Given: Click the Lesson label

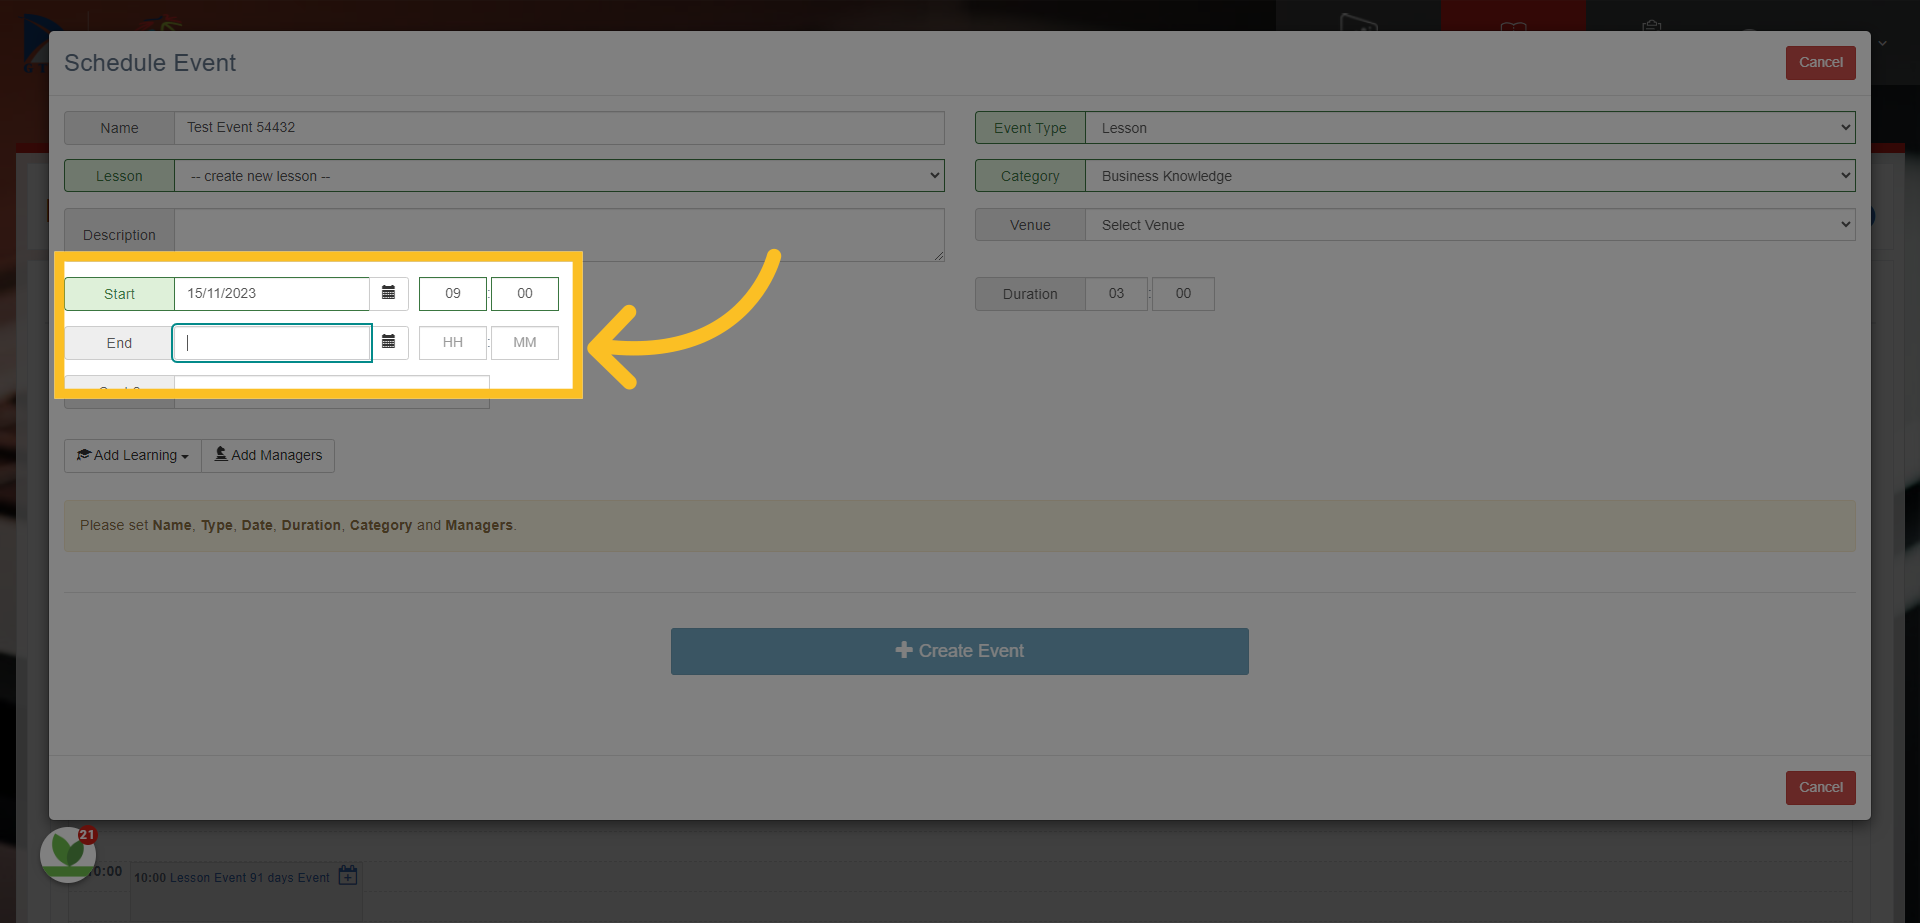Looking at the screenshot, I should click(119, 176).
